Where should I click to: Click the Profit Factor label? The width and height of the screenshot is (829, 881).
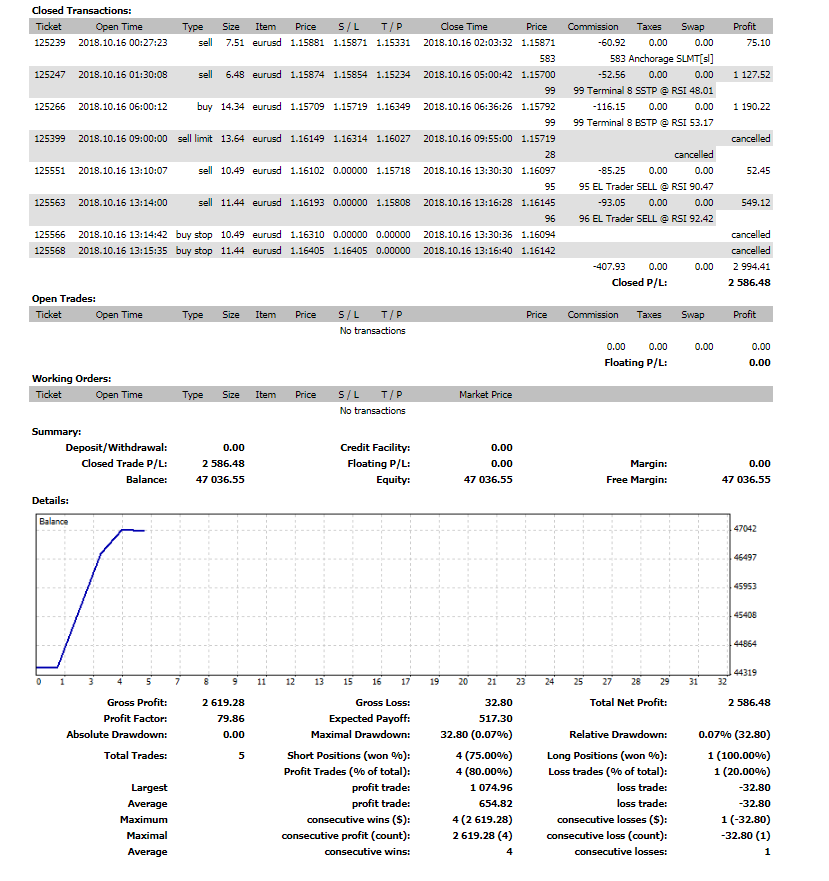tap(135, 718)
